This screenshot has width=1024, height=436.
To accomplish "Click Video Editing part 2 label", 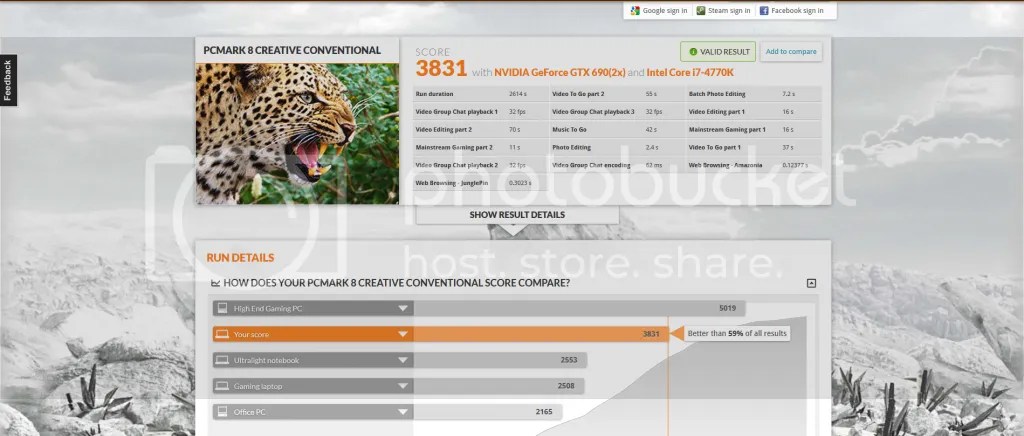I will click(x=443, y=130).
